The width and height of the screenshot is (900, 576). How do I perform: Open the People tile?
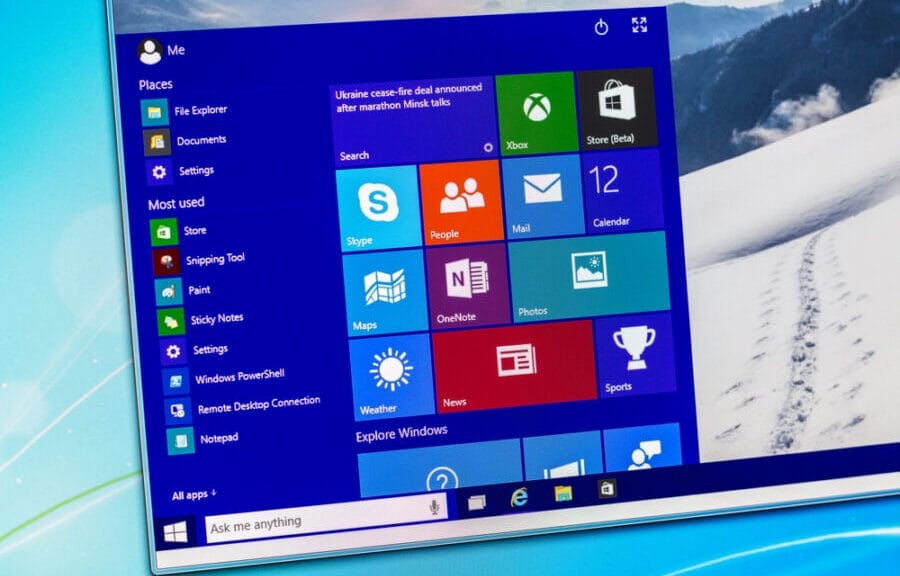pyautogui.click(x=461, y=202)
